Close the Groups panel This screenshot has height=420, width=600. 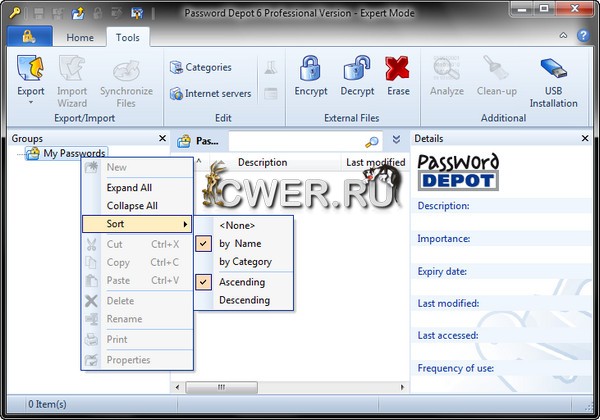pyautogui.click(x=162, y=138)
